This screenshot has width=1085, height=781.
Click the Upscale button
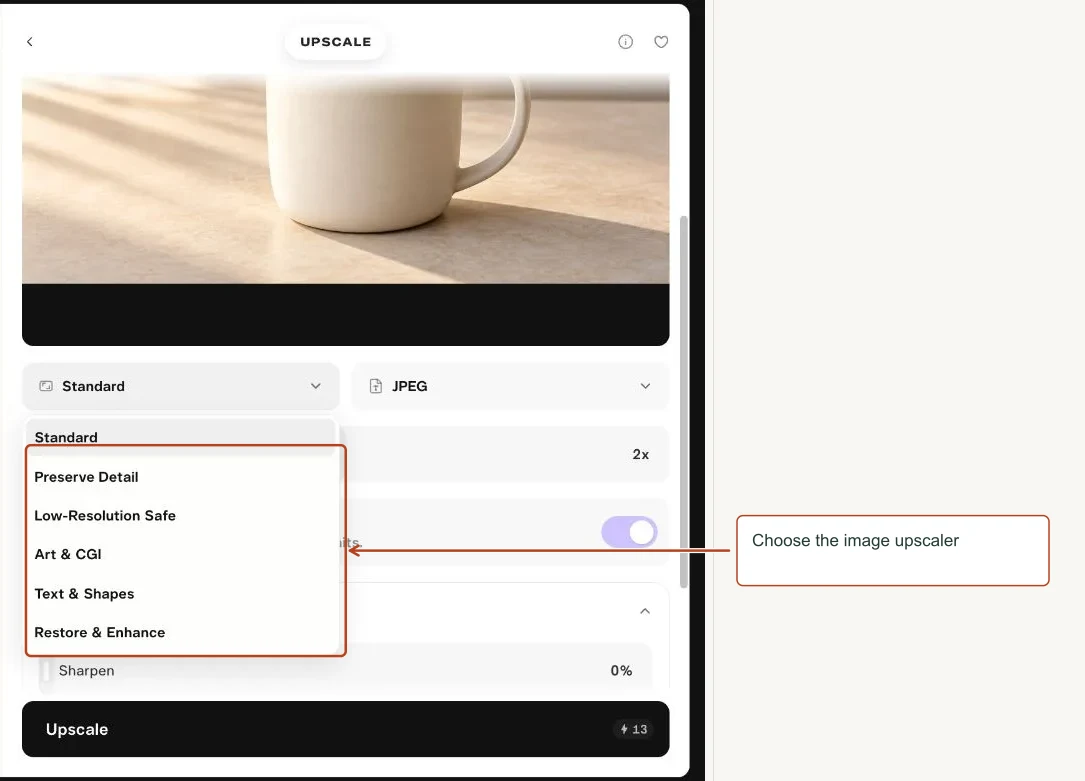[345, 729]
